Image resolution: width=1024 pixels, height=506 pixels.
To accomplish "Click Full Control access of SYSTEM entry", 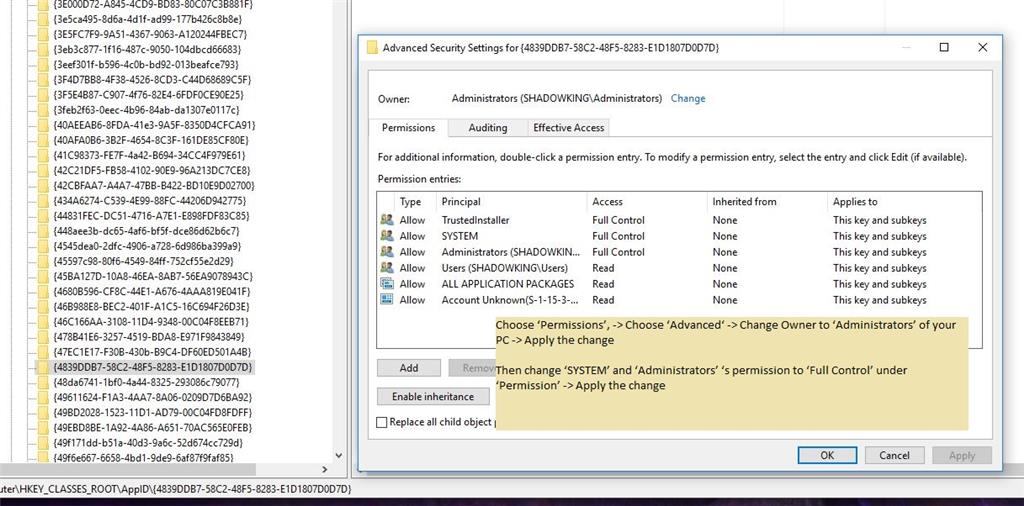I will pyautogui.click(x=618, y=236).
